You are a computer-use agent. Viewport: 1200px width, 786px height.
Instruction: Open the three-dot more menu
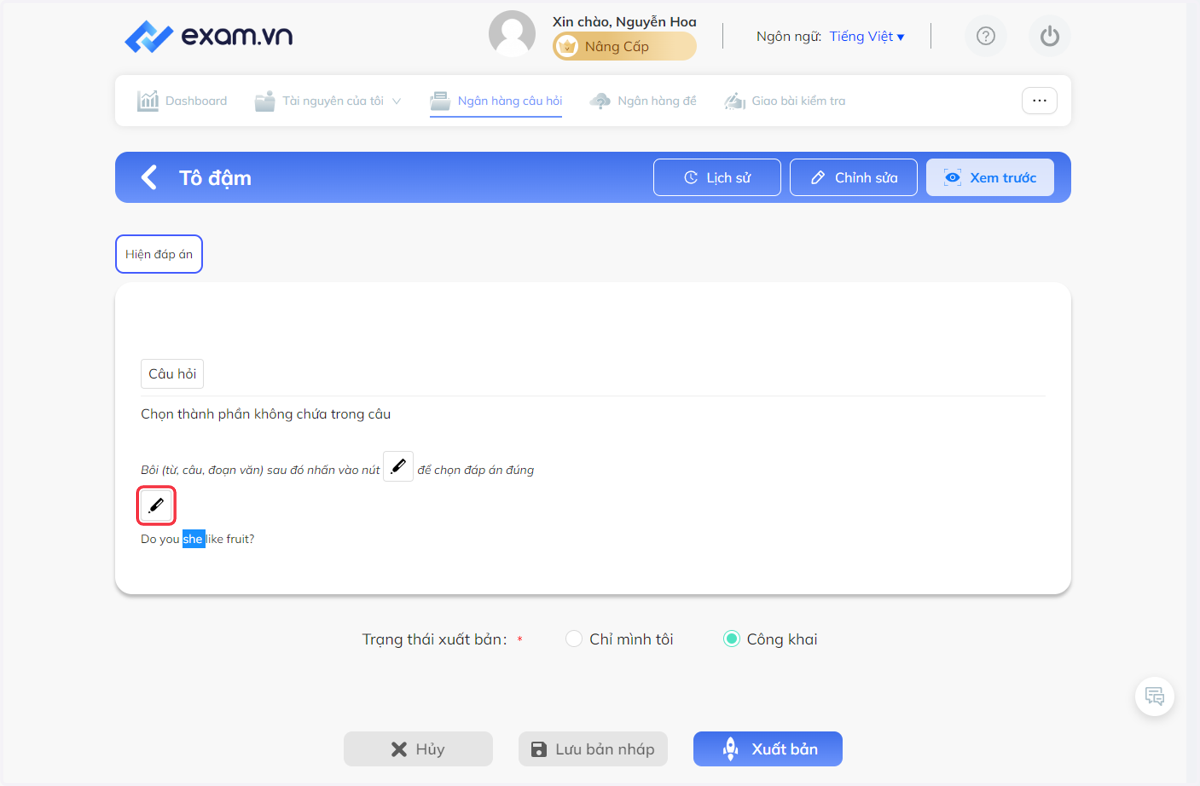tap(1039, 101)
